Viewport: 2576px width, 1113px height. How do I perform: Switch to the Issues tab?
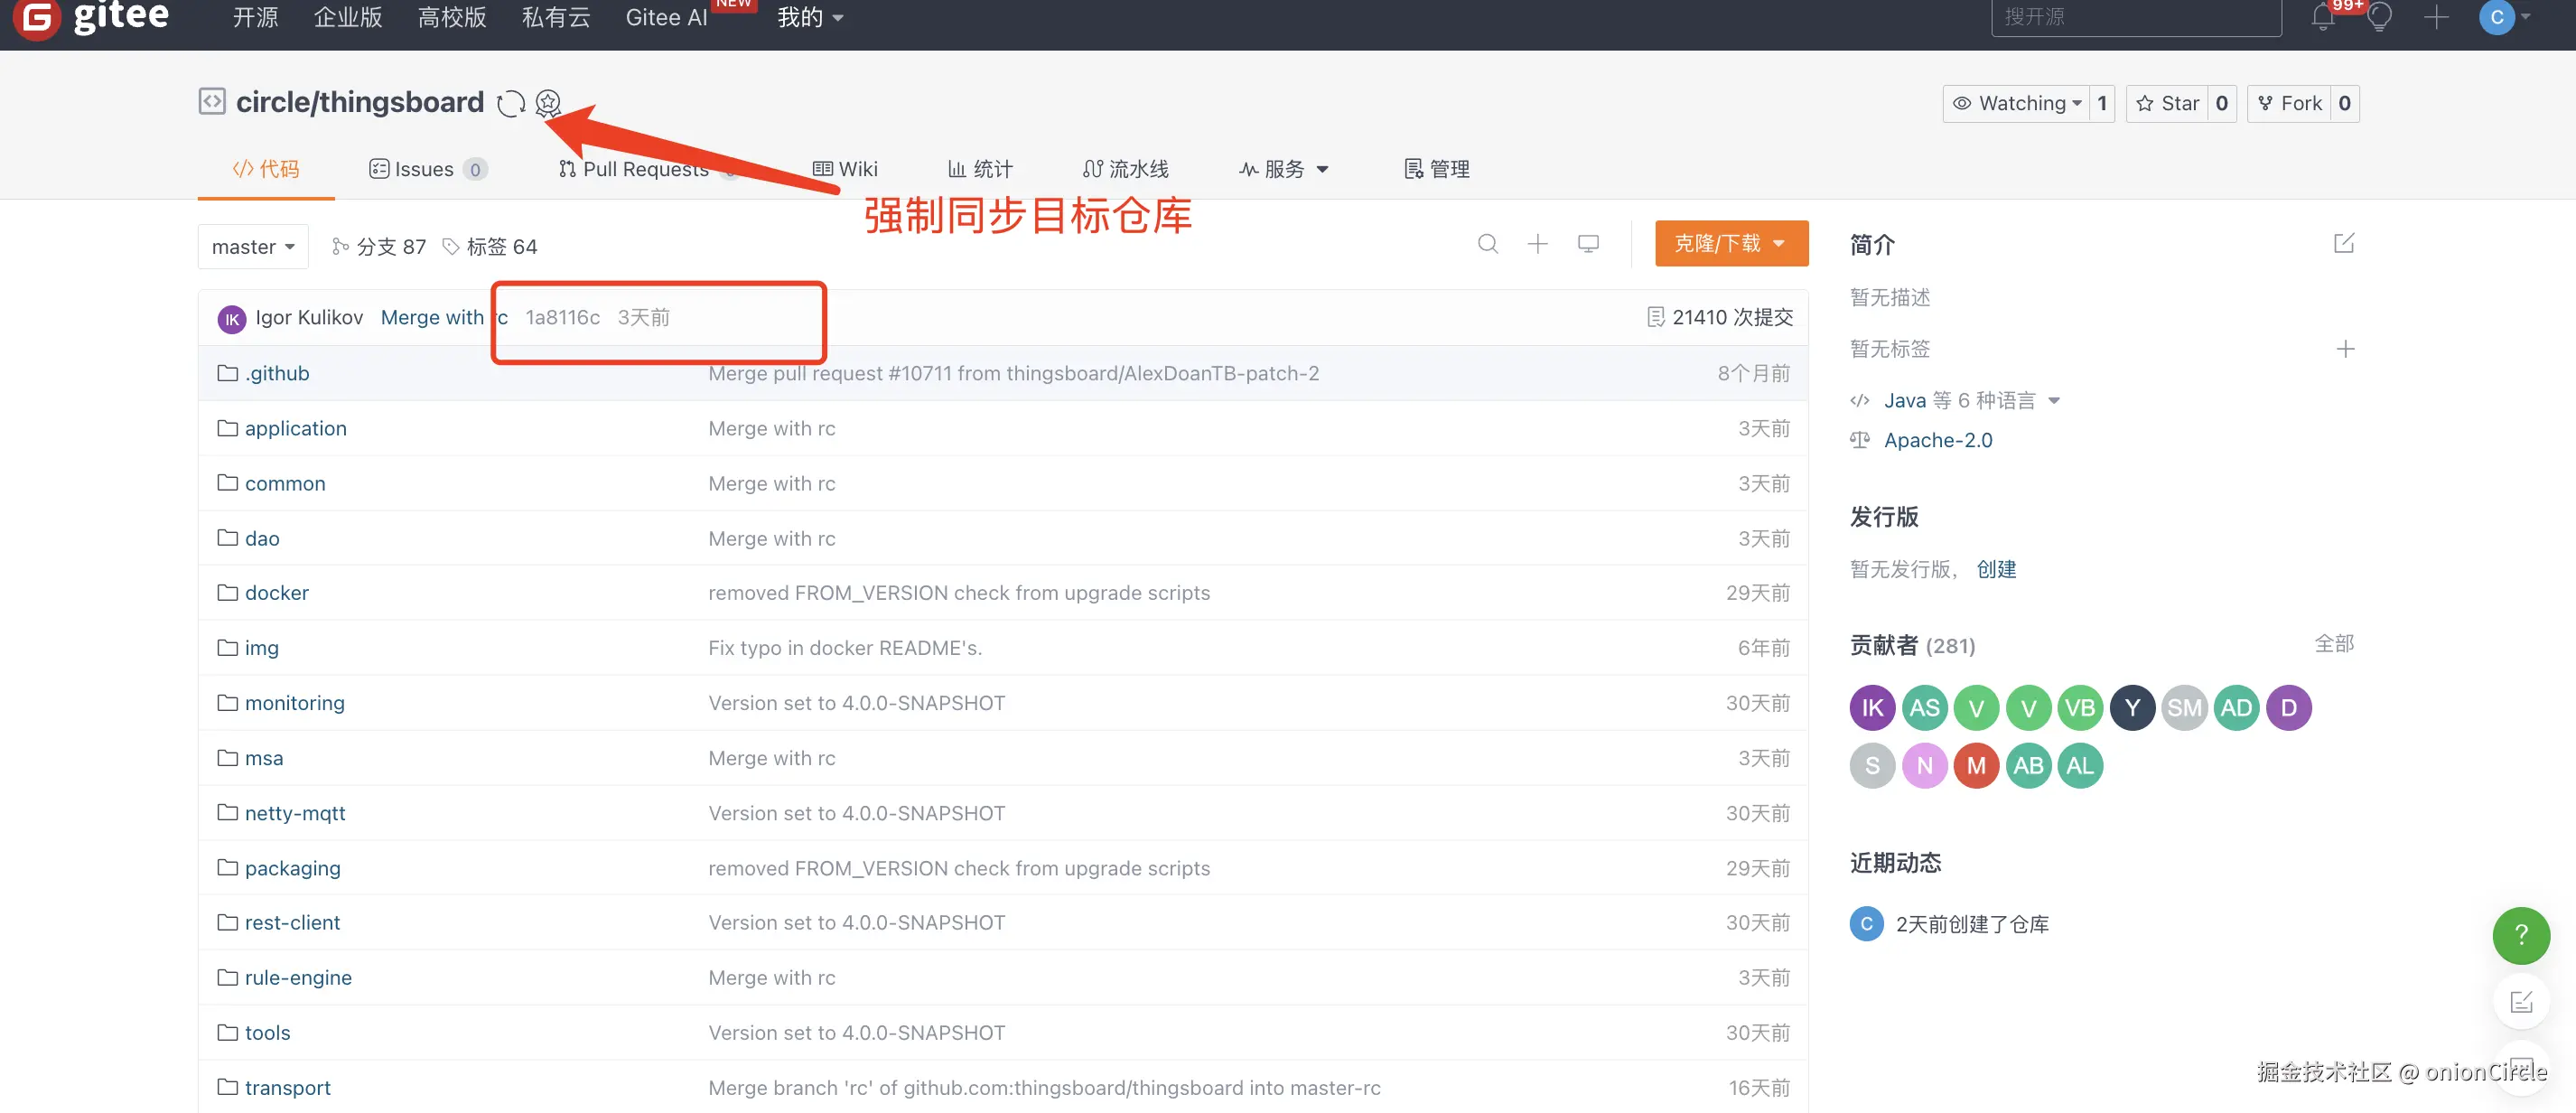tap(425, 169)
